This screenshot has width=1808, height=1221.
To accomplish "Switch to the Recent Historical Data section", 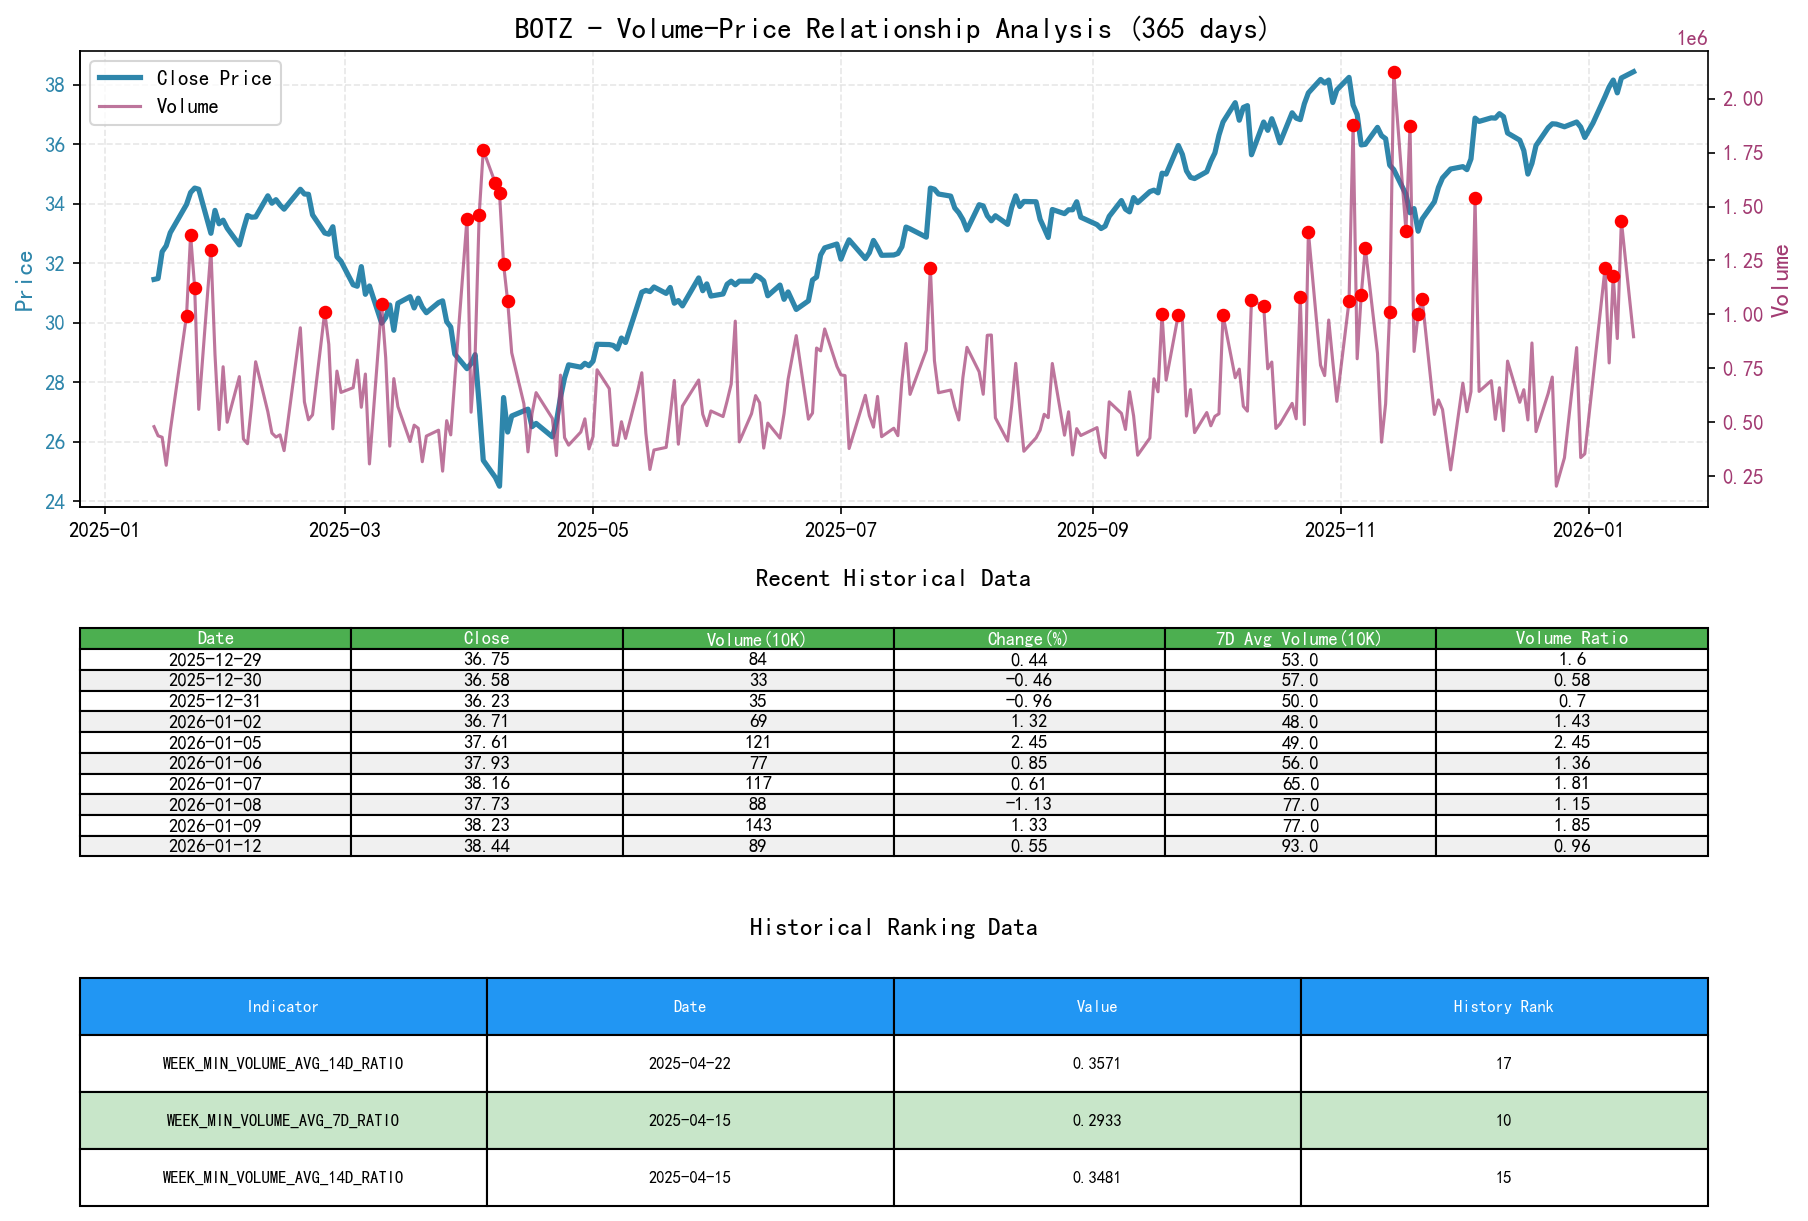I will pos(893,578).
